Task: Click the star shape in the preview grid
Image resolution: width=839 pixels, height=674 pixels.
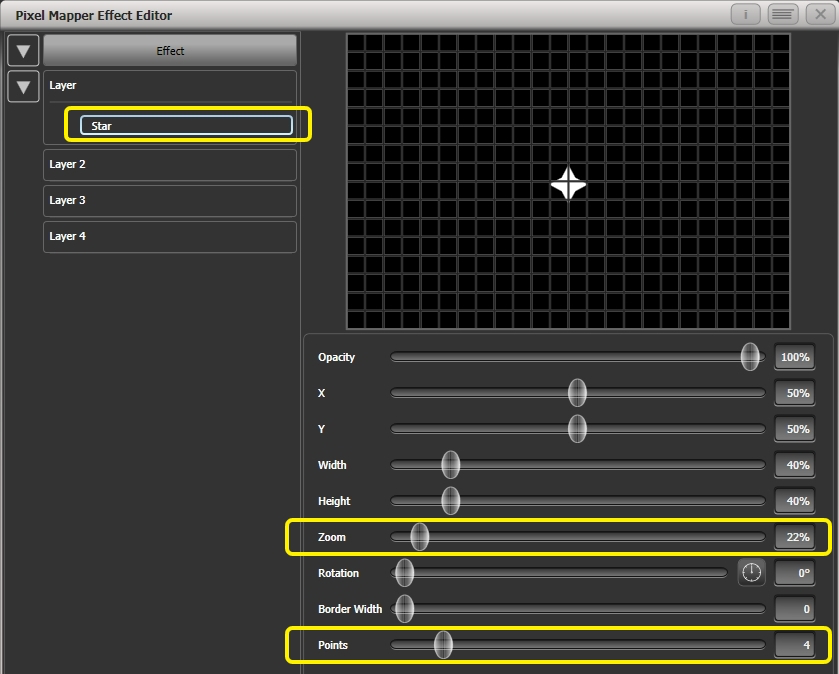Action: pos(569,184)
